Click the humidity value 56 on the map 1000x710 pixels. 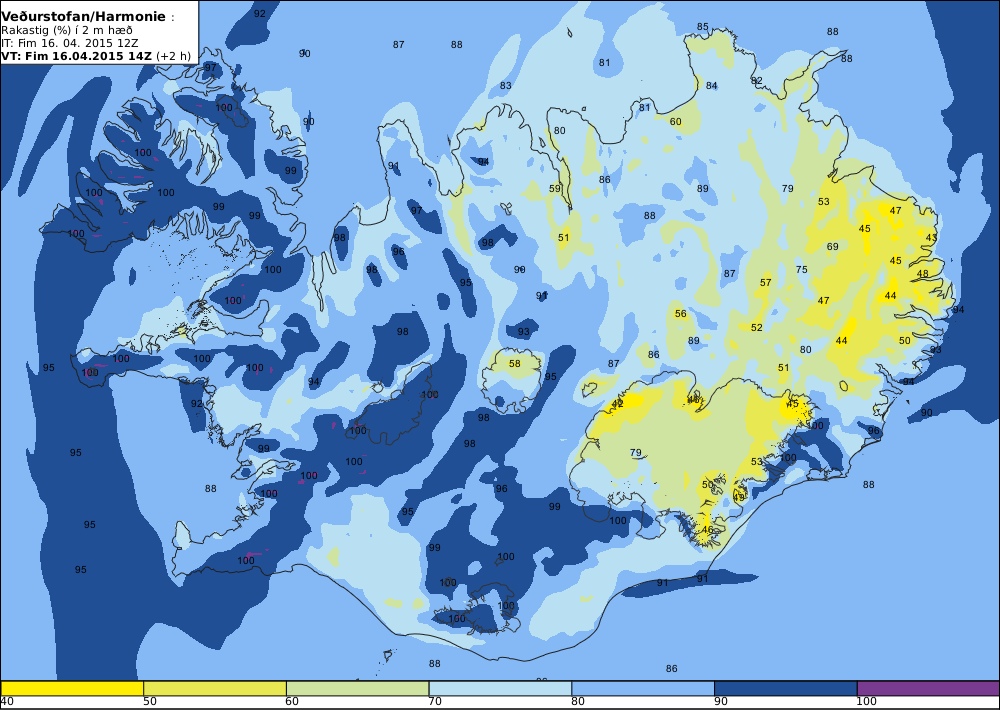tap(681, 314)
